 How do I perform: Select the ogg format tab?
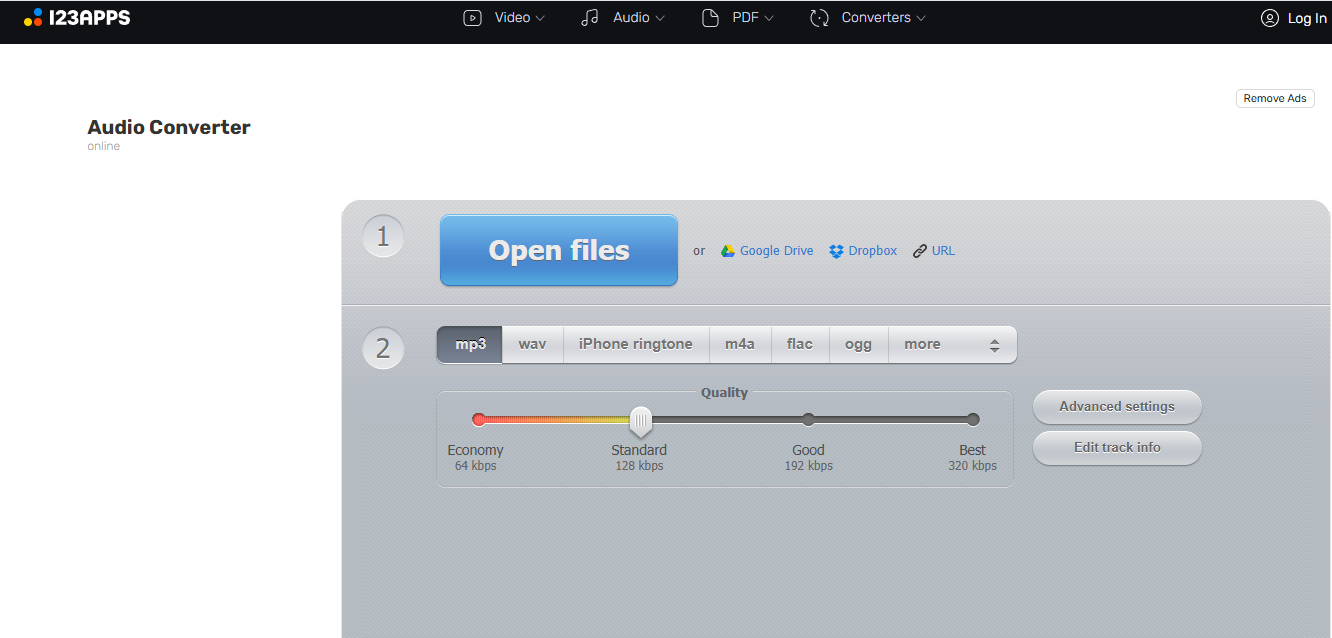[x=859, y=344]
